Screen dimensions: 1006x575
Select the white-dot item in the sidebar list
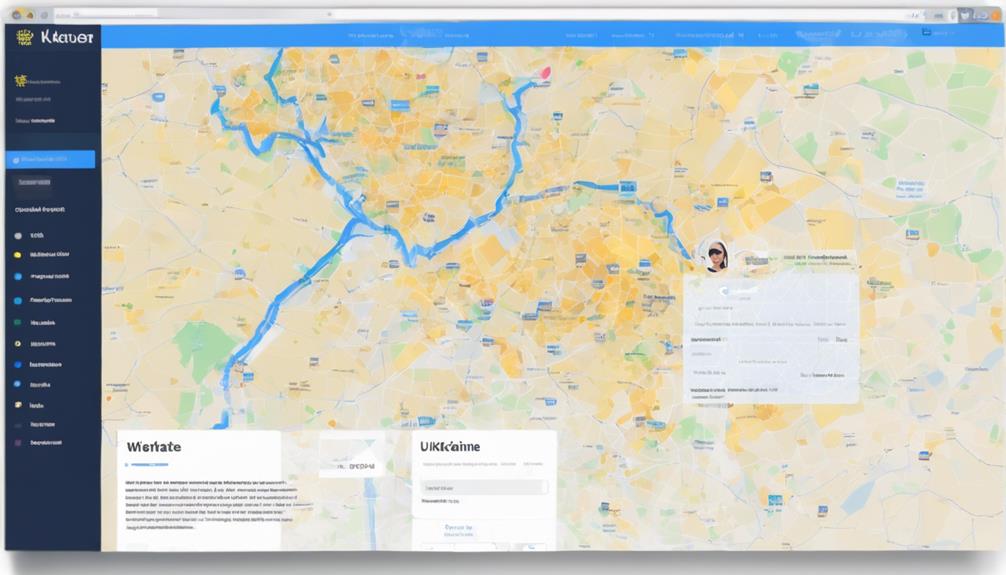[x=19, y=236]
